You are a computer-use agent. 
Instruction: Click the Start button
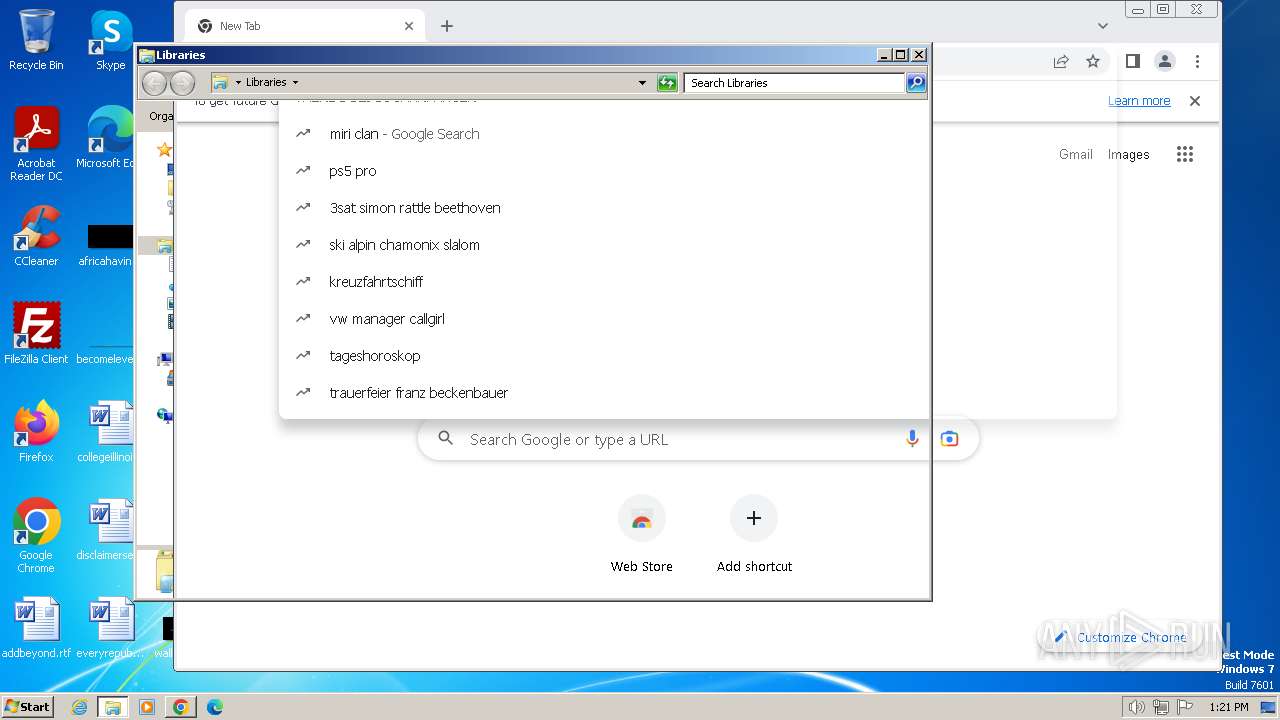[28, 707]
